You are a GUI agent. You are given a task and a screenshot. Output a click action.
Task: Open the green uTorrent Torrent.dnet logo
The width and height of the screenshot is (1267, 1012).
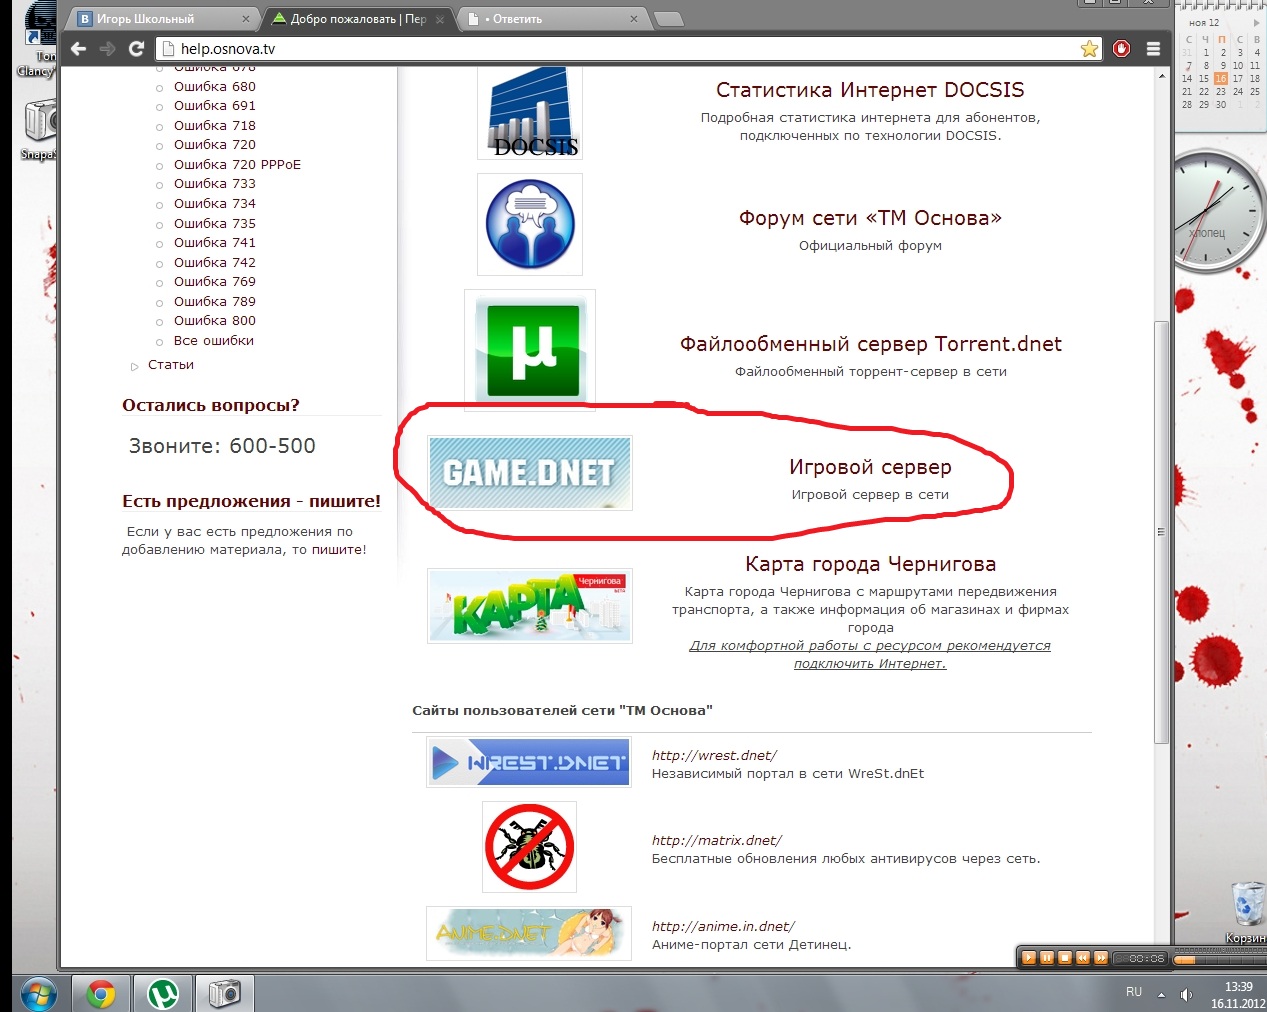click(x=532, y=351)
